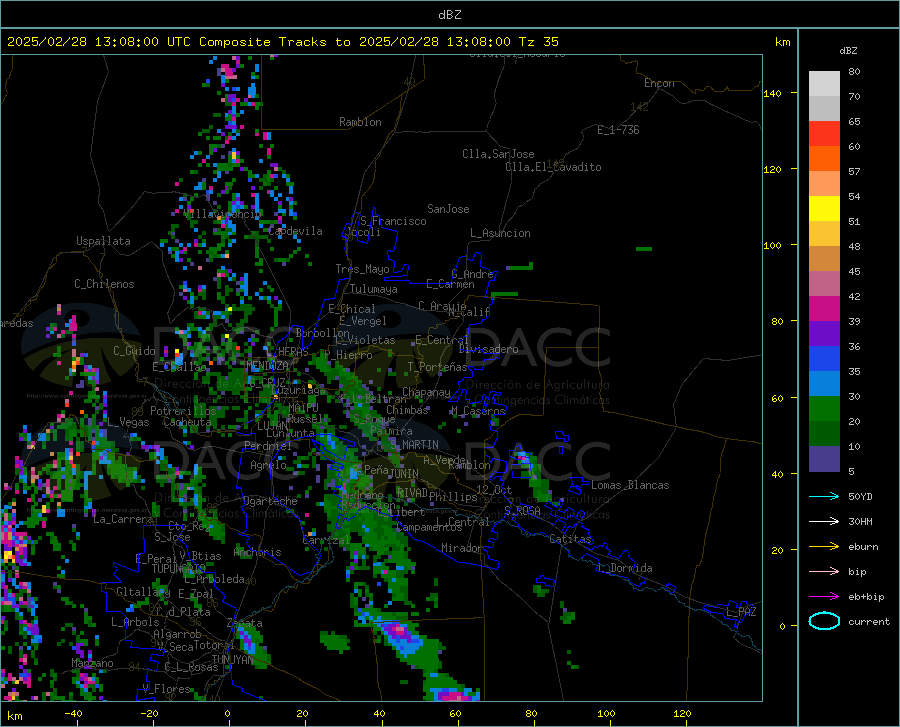Click the 'Potrerillos' map label
The width and height of the screenshot is (900, 727).
coord(183,411)
